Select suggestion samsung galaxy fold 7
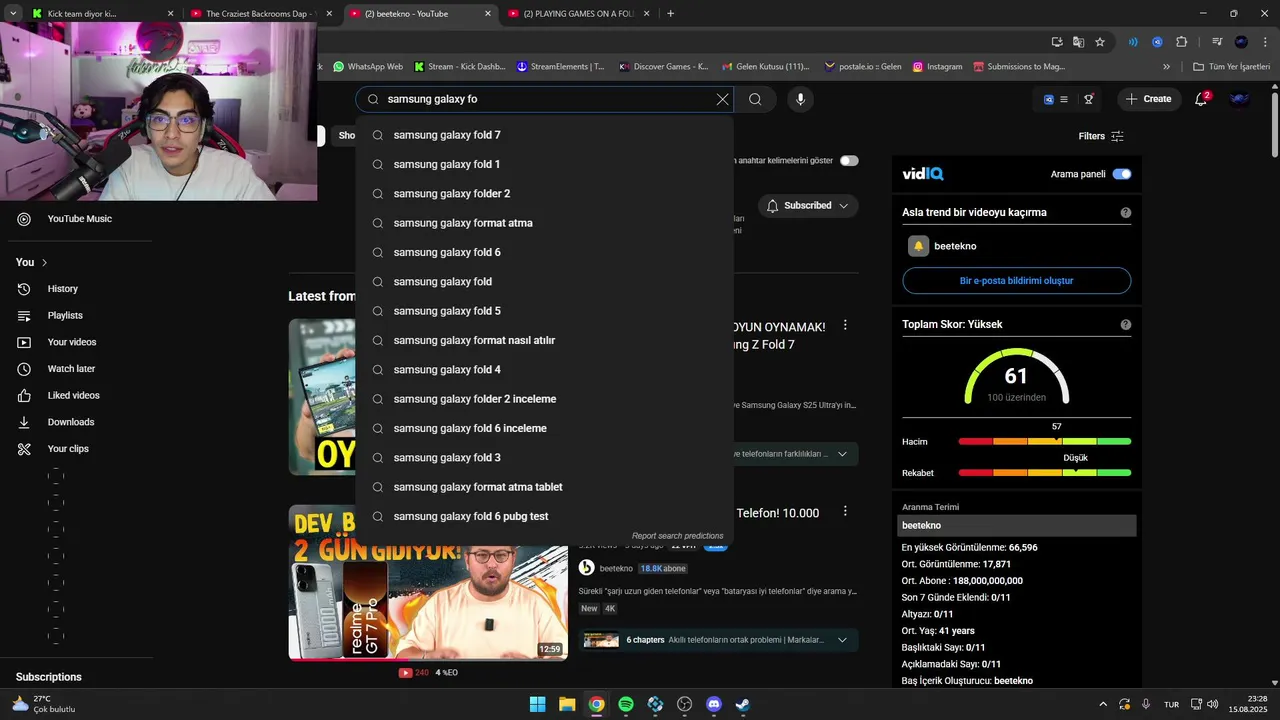This screenshot has width=1280, height=720. [544, 135]
